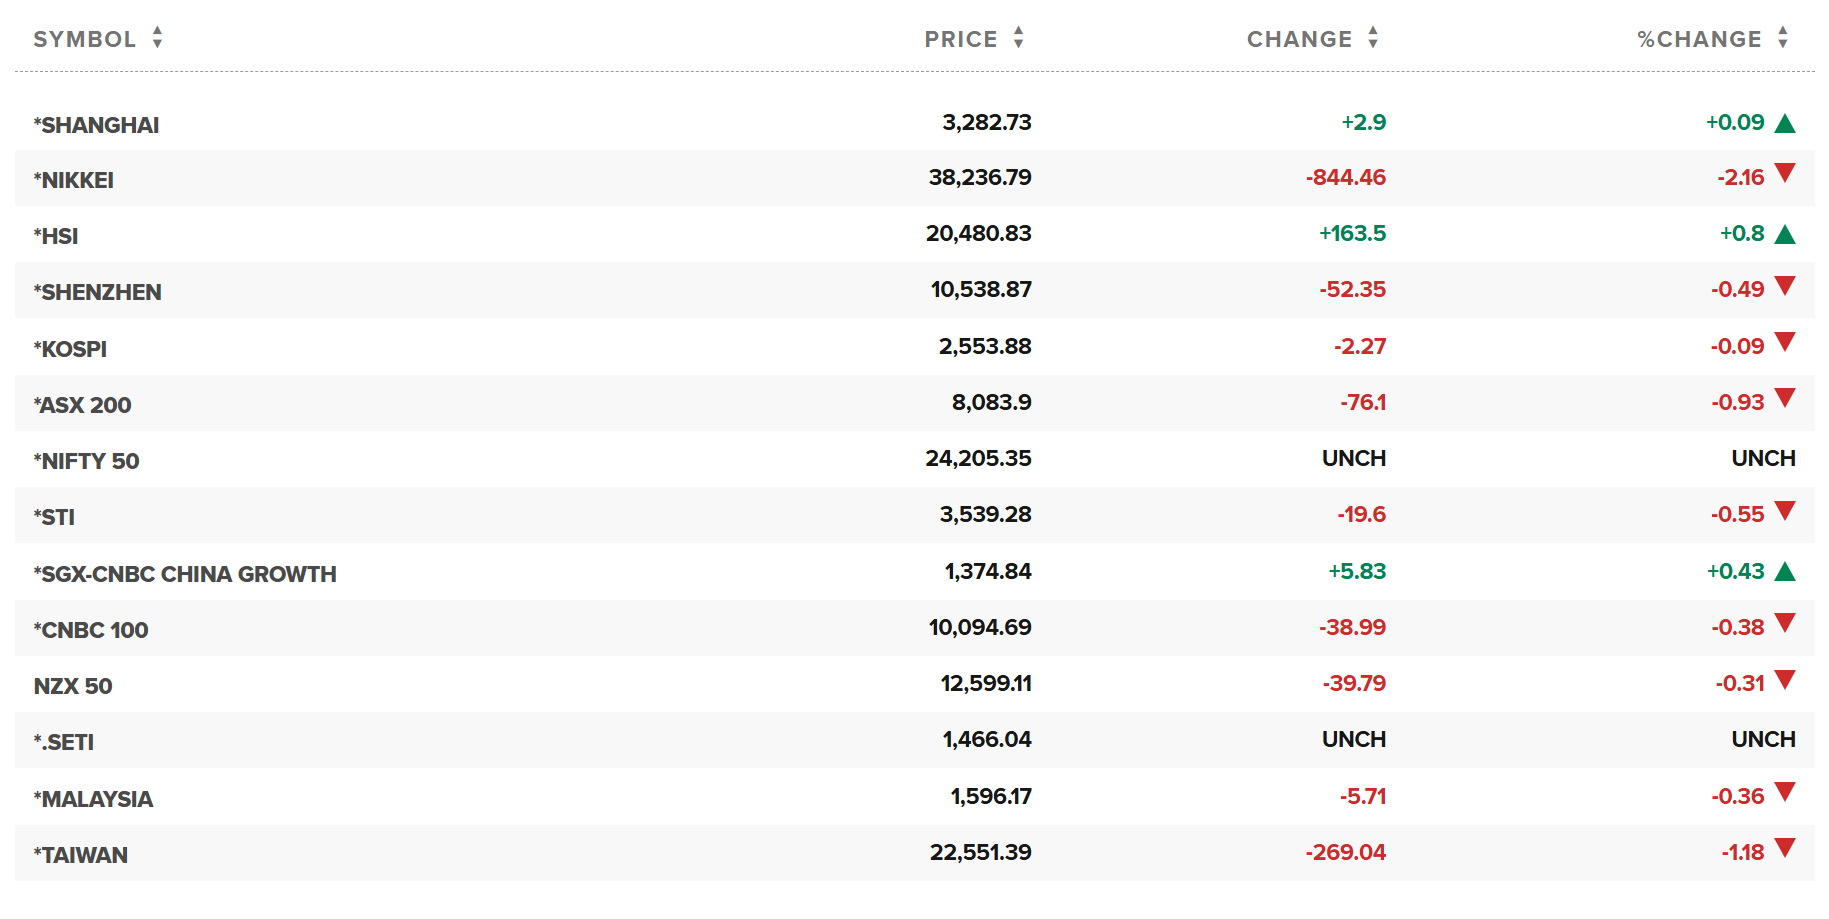Viewport: 1829px width, 919px height.
Task: Select HSI price 20,480.83
Action: [x=978, y=233]
